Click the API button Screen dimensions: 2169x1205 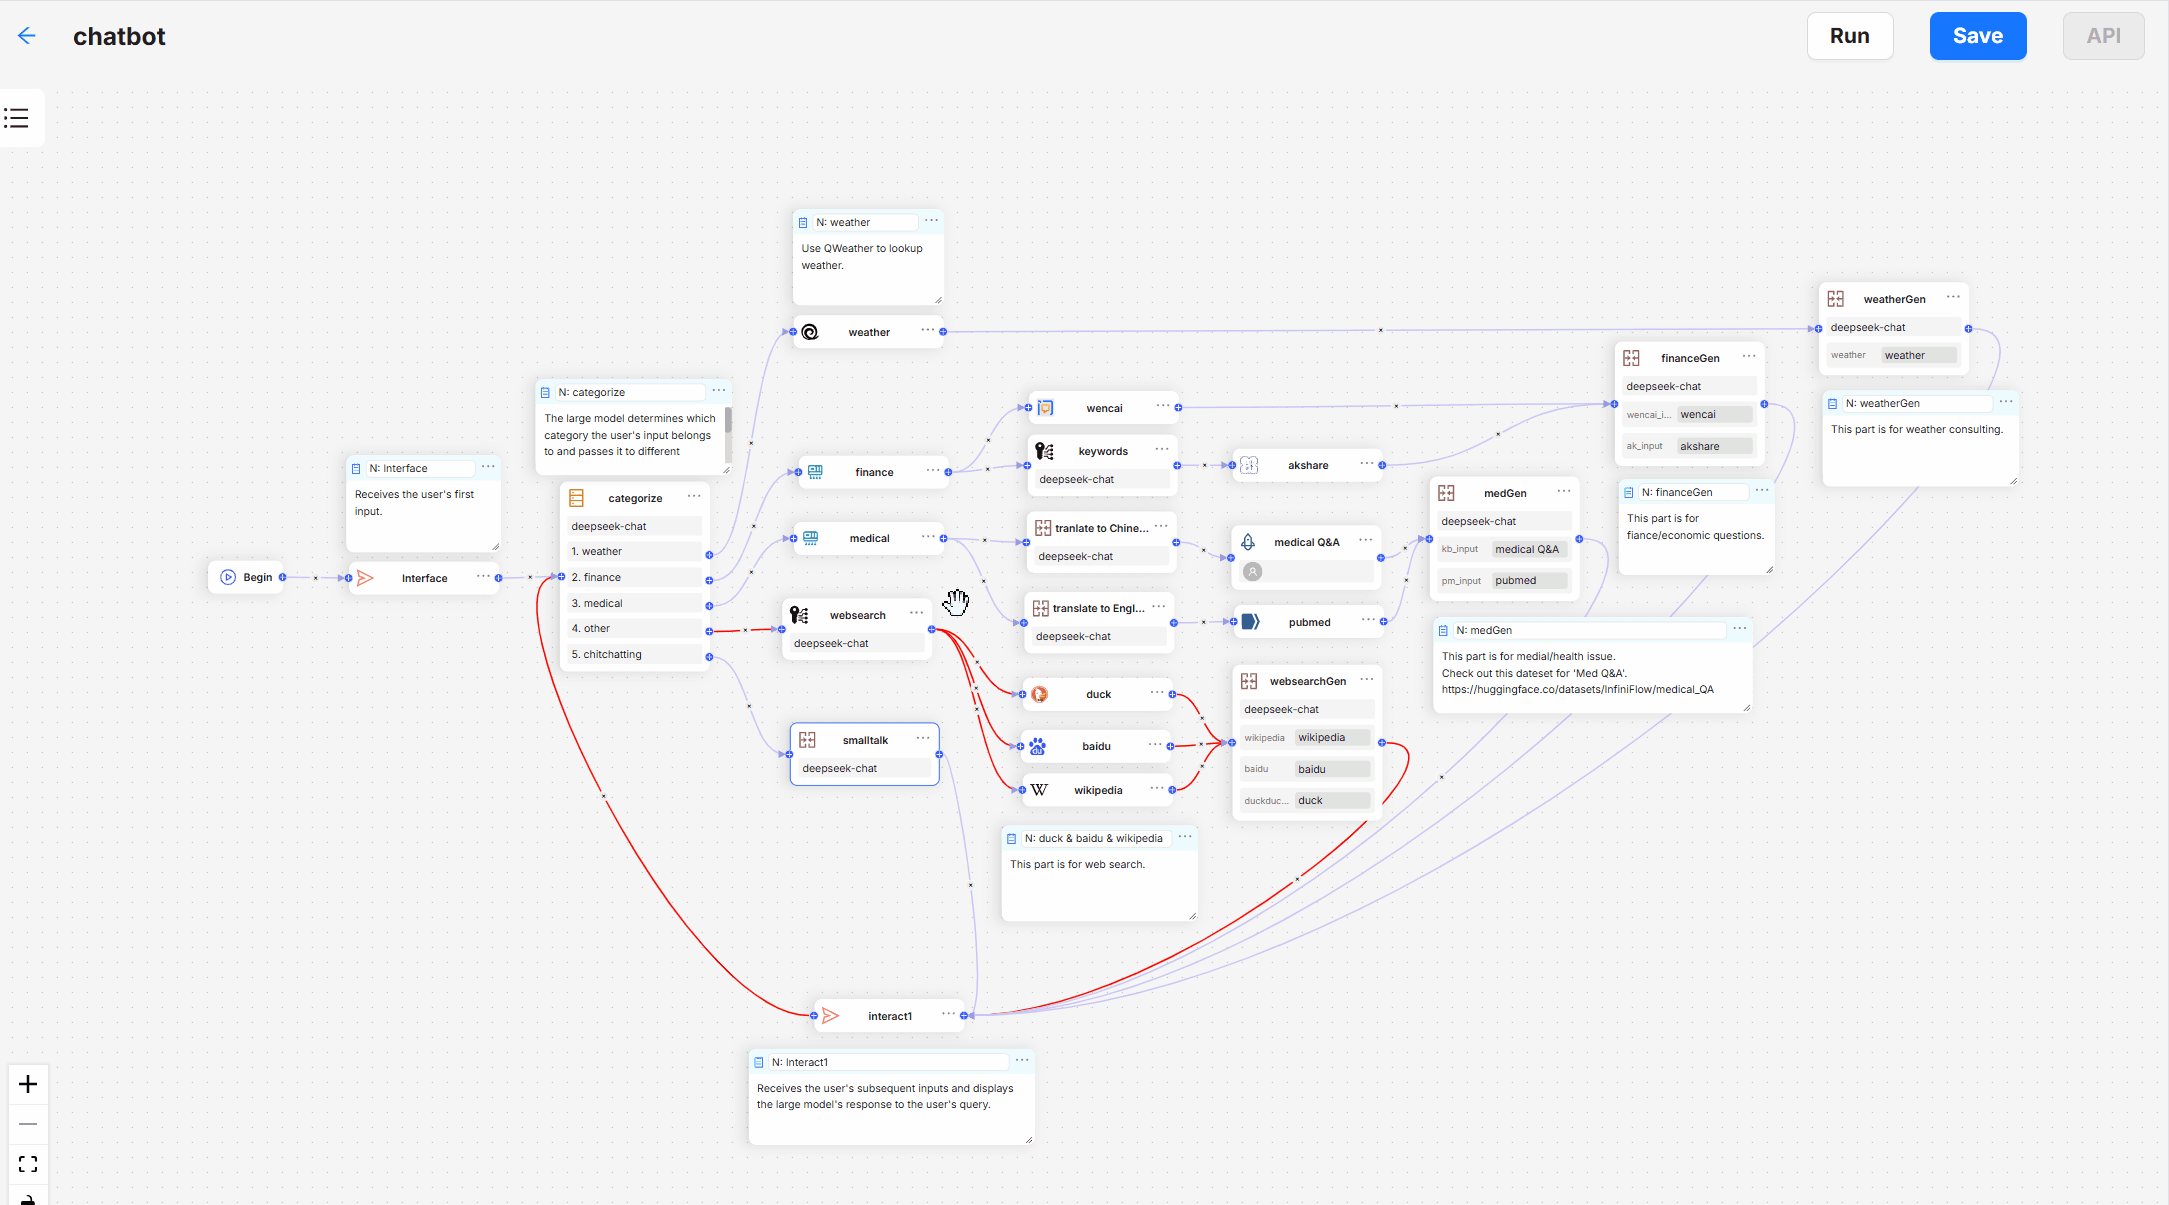[x=2103, y=36]
